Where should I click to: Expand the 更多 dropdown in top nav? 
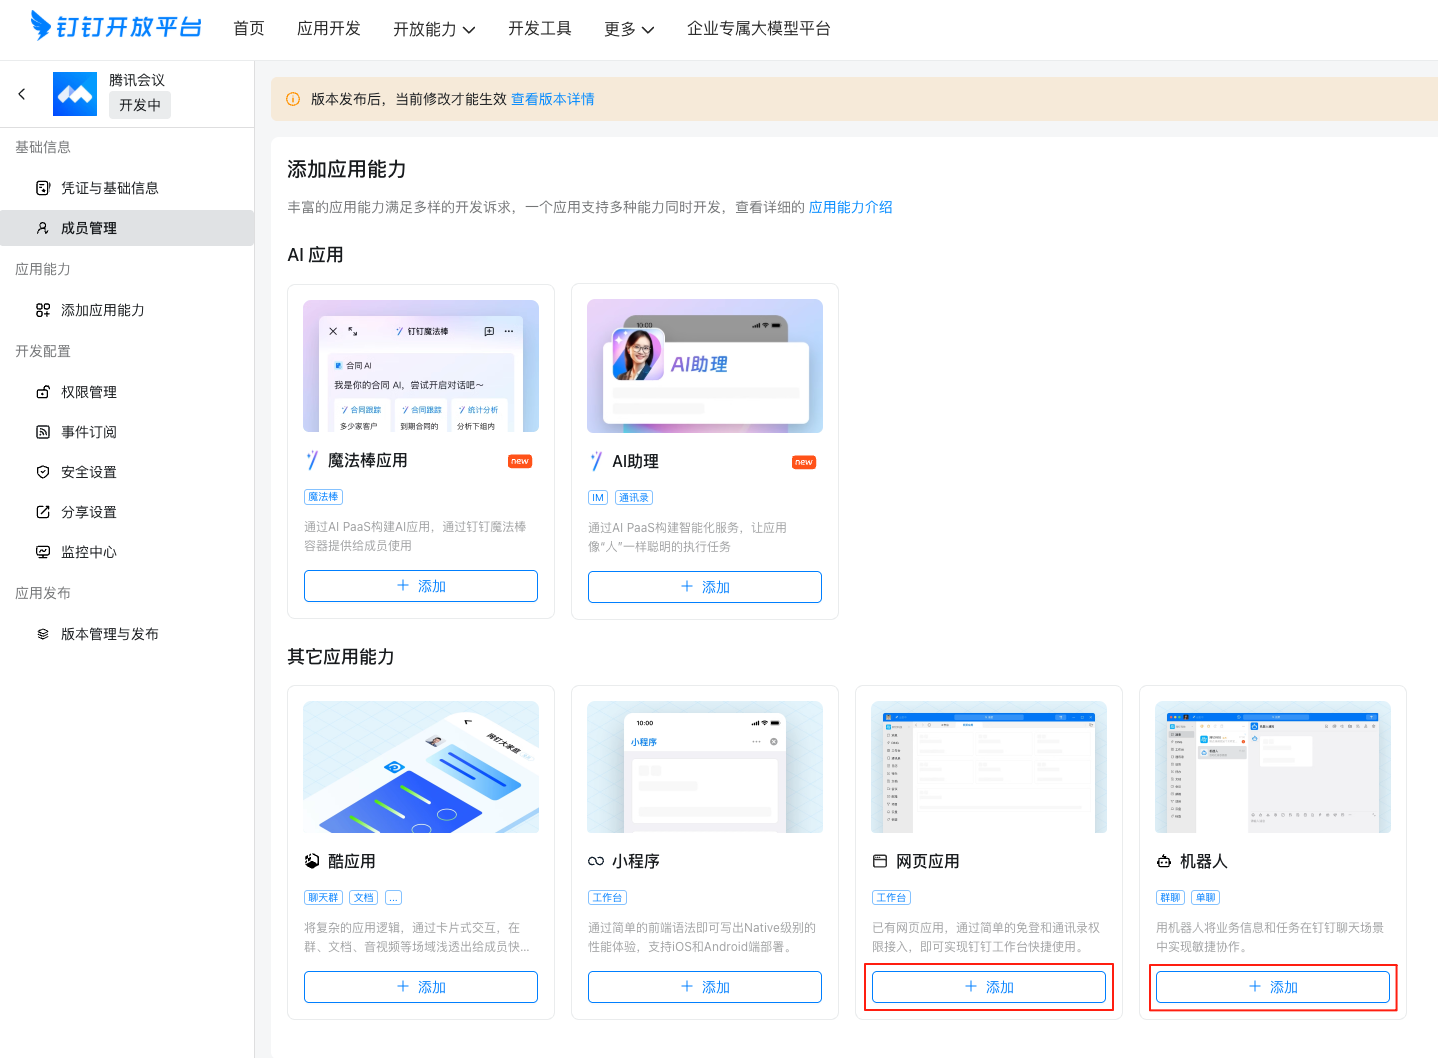(x=629, y=29)
